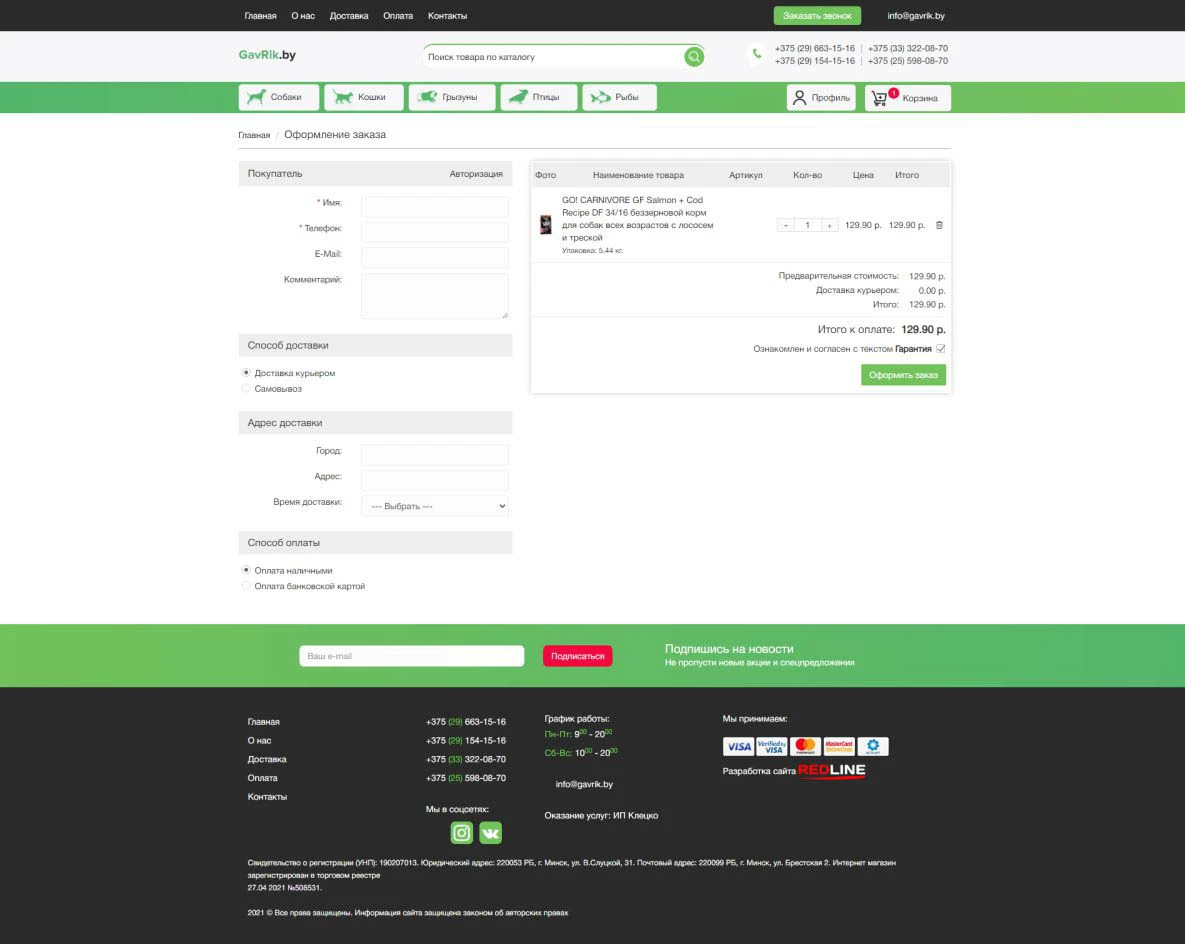Click the 'Авторизация' link

476,174
